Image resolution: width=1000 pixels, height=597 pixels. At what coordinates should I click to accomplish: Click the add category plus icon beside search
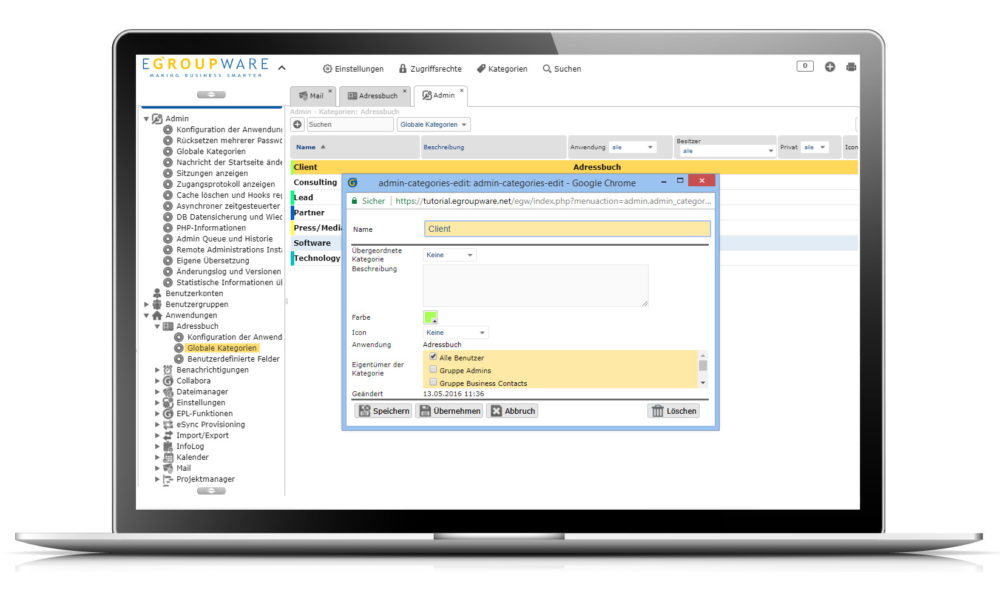coord(298,125)
